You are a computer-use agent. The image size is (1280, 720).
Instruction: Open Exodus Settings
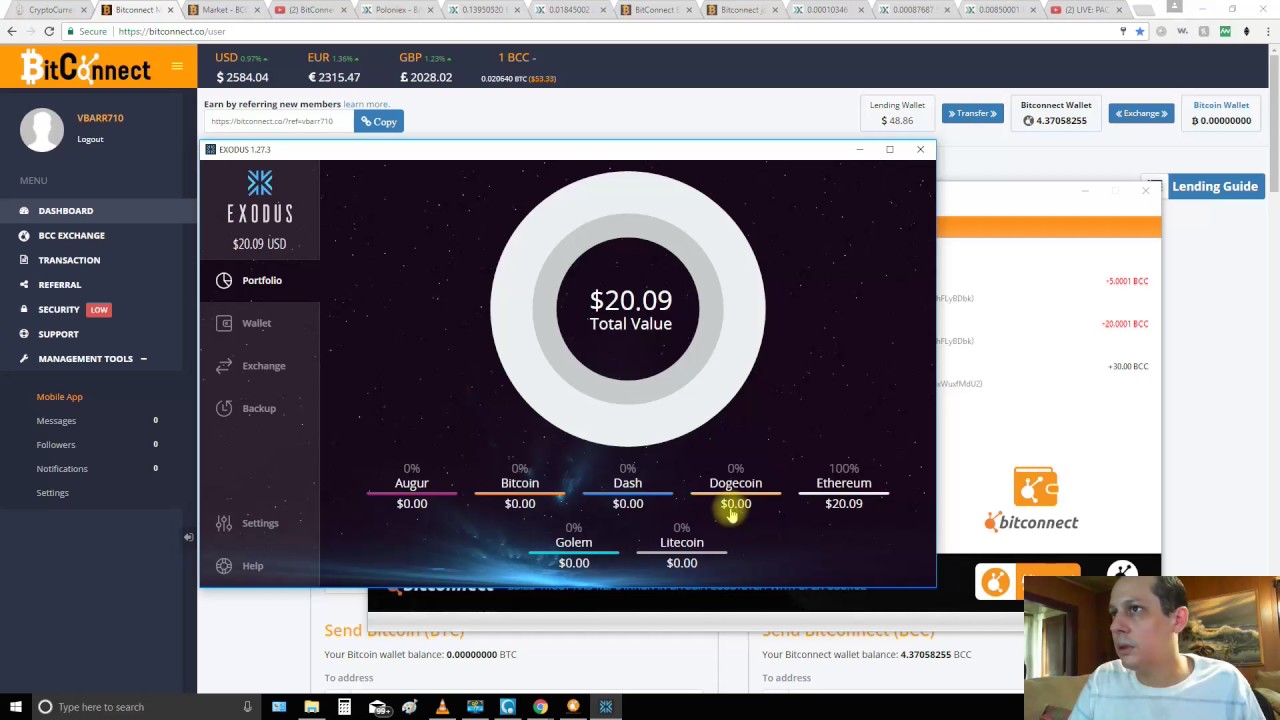coord(259,523)
